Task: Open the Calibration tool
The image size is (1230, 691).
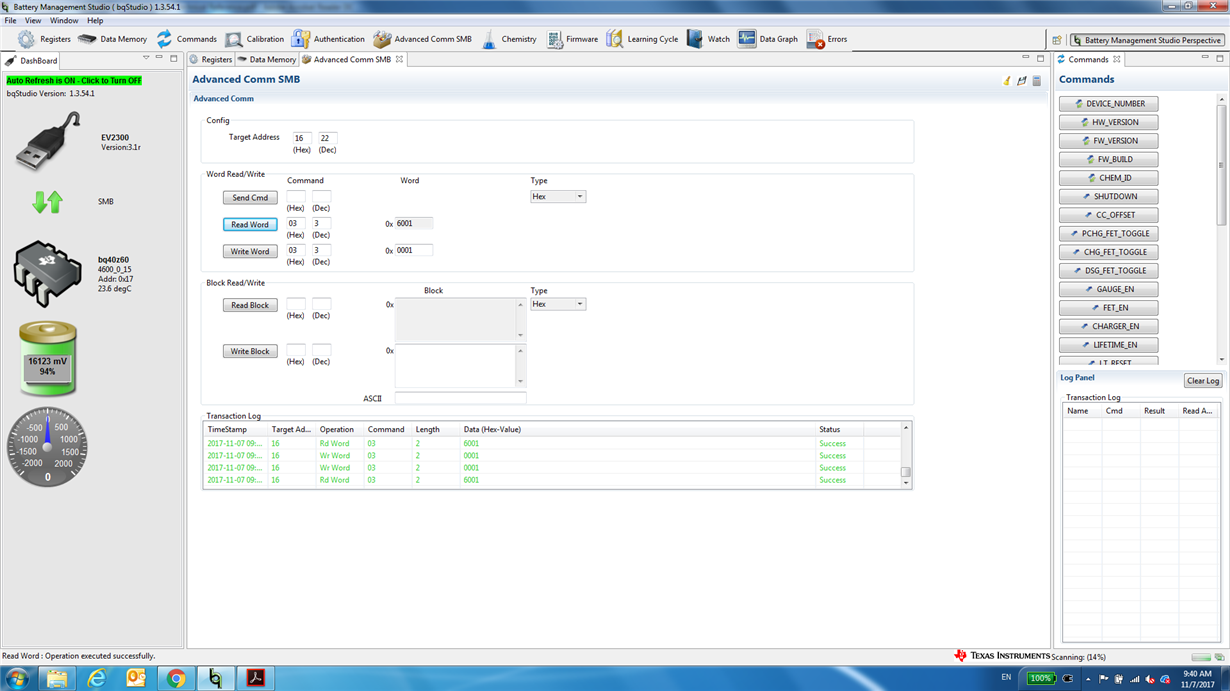Action: [x=254, y=39]
